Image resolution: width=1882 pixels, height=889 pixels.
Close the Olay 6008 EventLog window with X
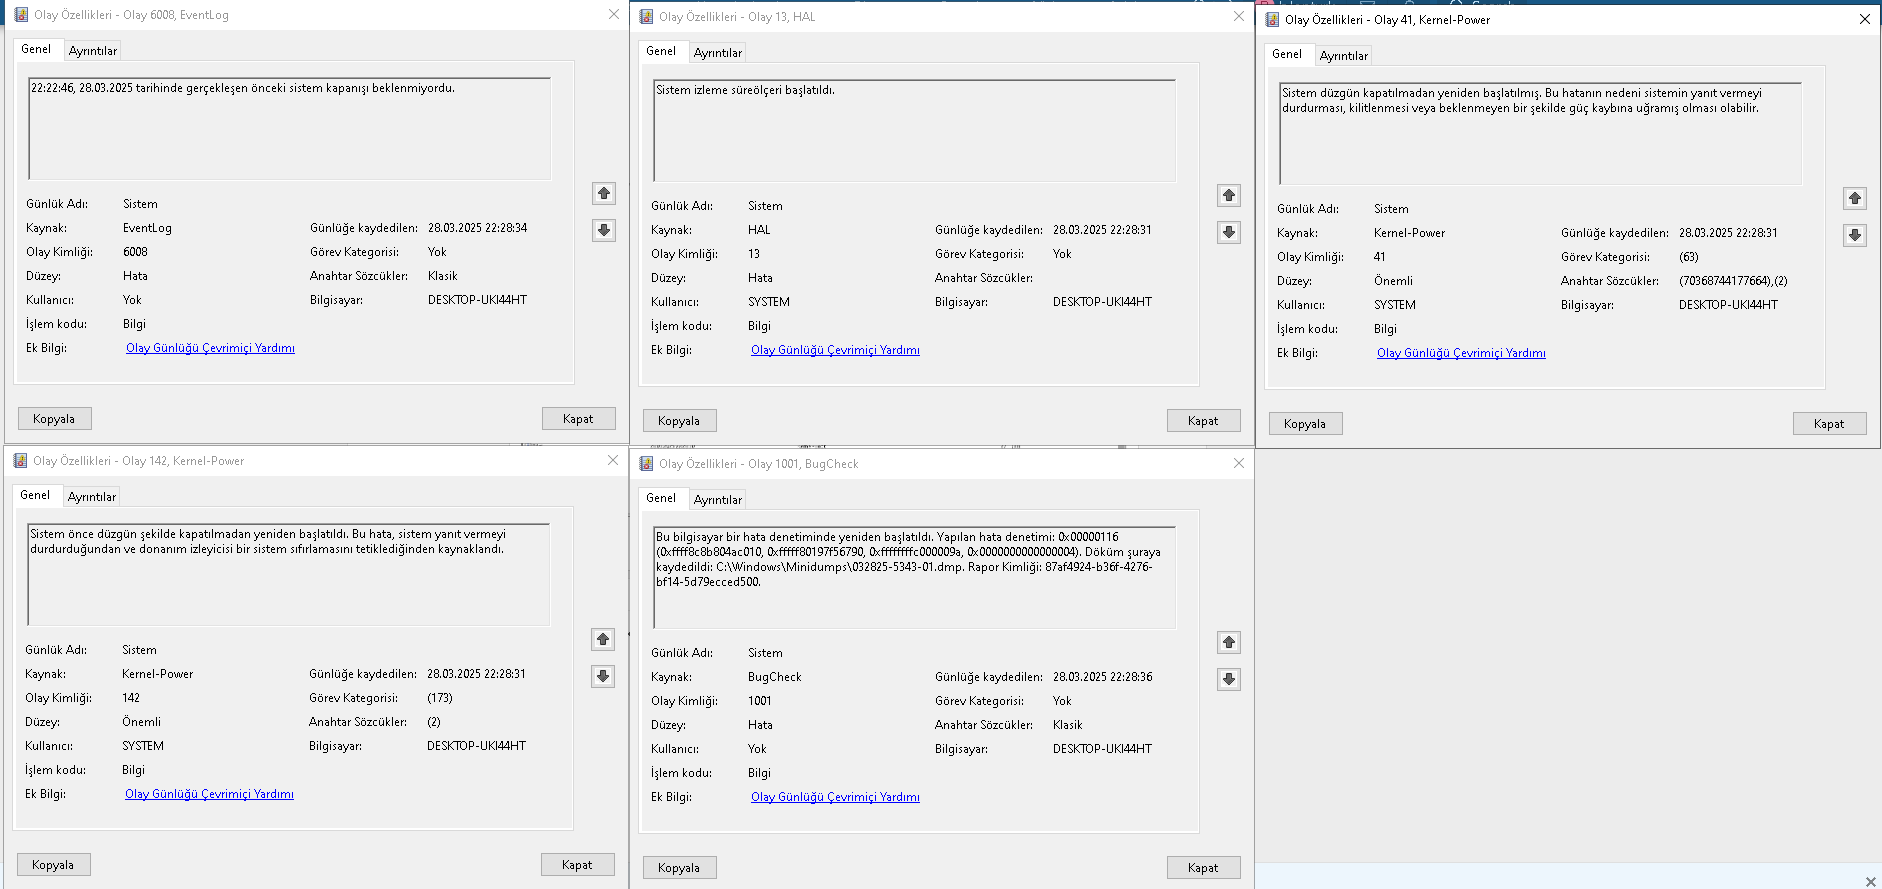point(614,15)
